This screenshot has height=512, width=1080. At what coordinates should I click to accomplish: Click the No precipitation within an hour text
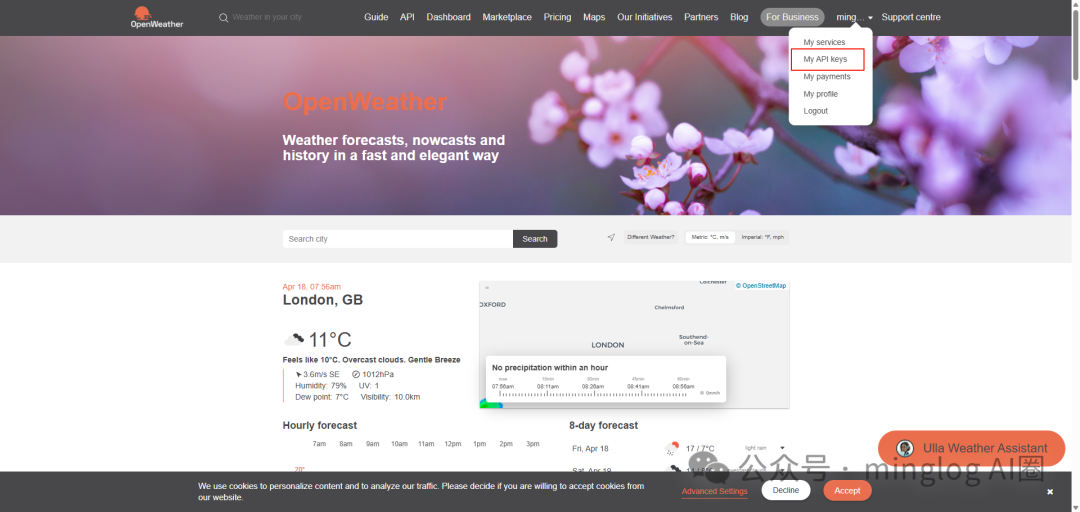(550, 368)
